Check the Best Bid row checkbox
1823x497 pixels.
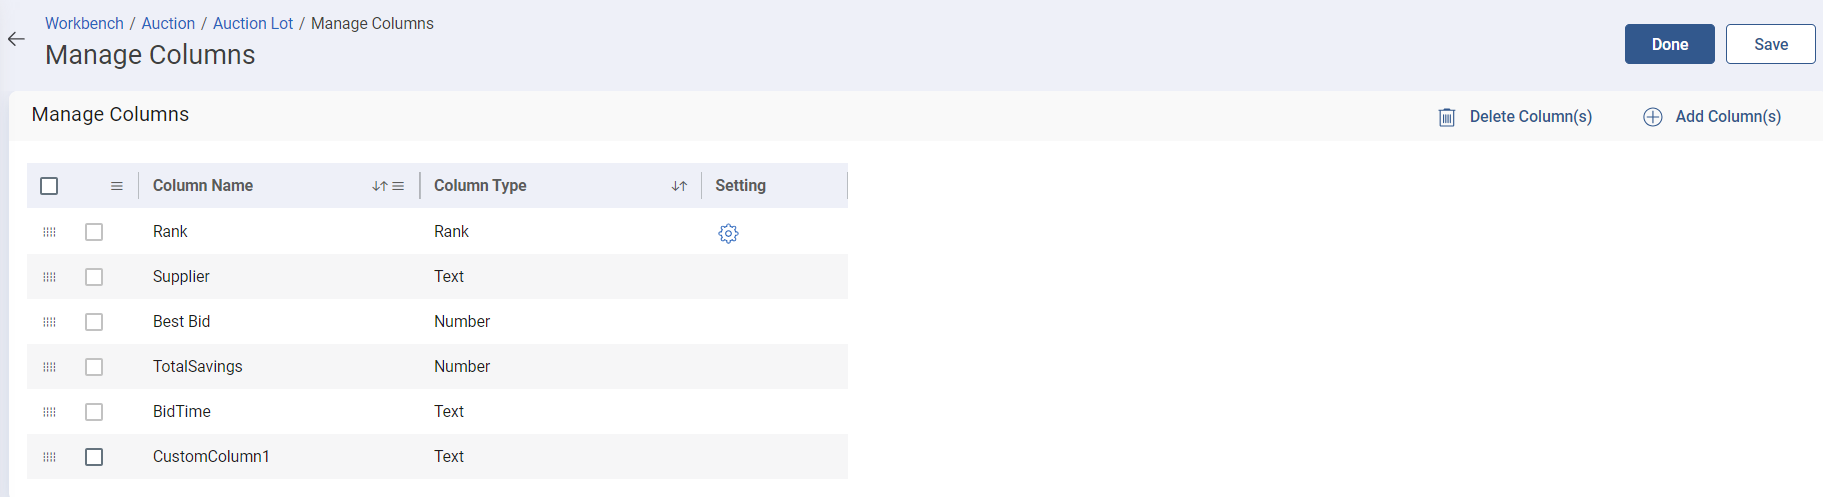[94, 322]
